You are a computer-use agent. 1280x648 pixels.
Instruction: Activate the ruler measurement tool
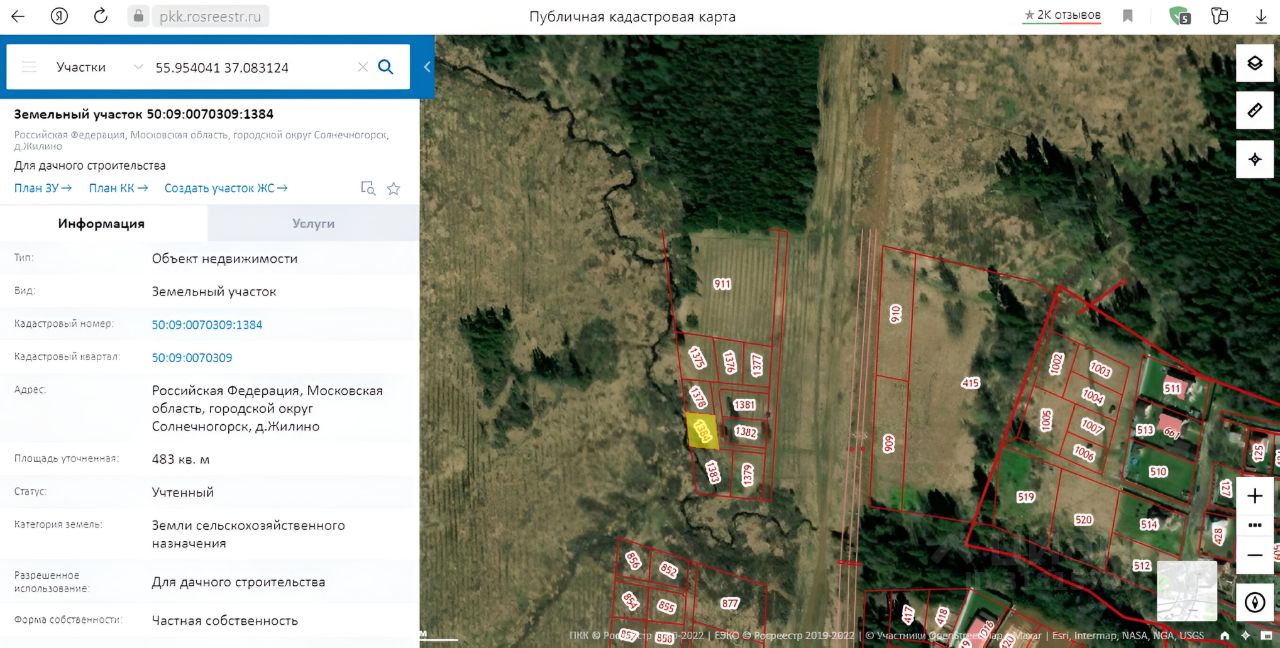tap(1254, 110)
